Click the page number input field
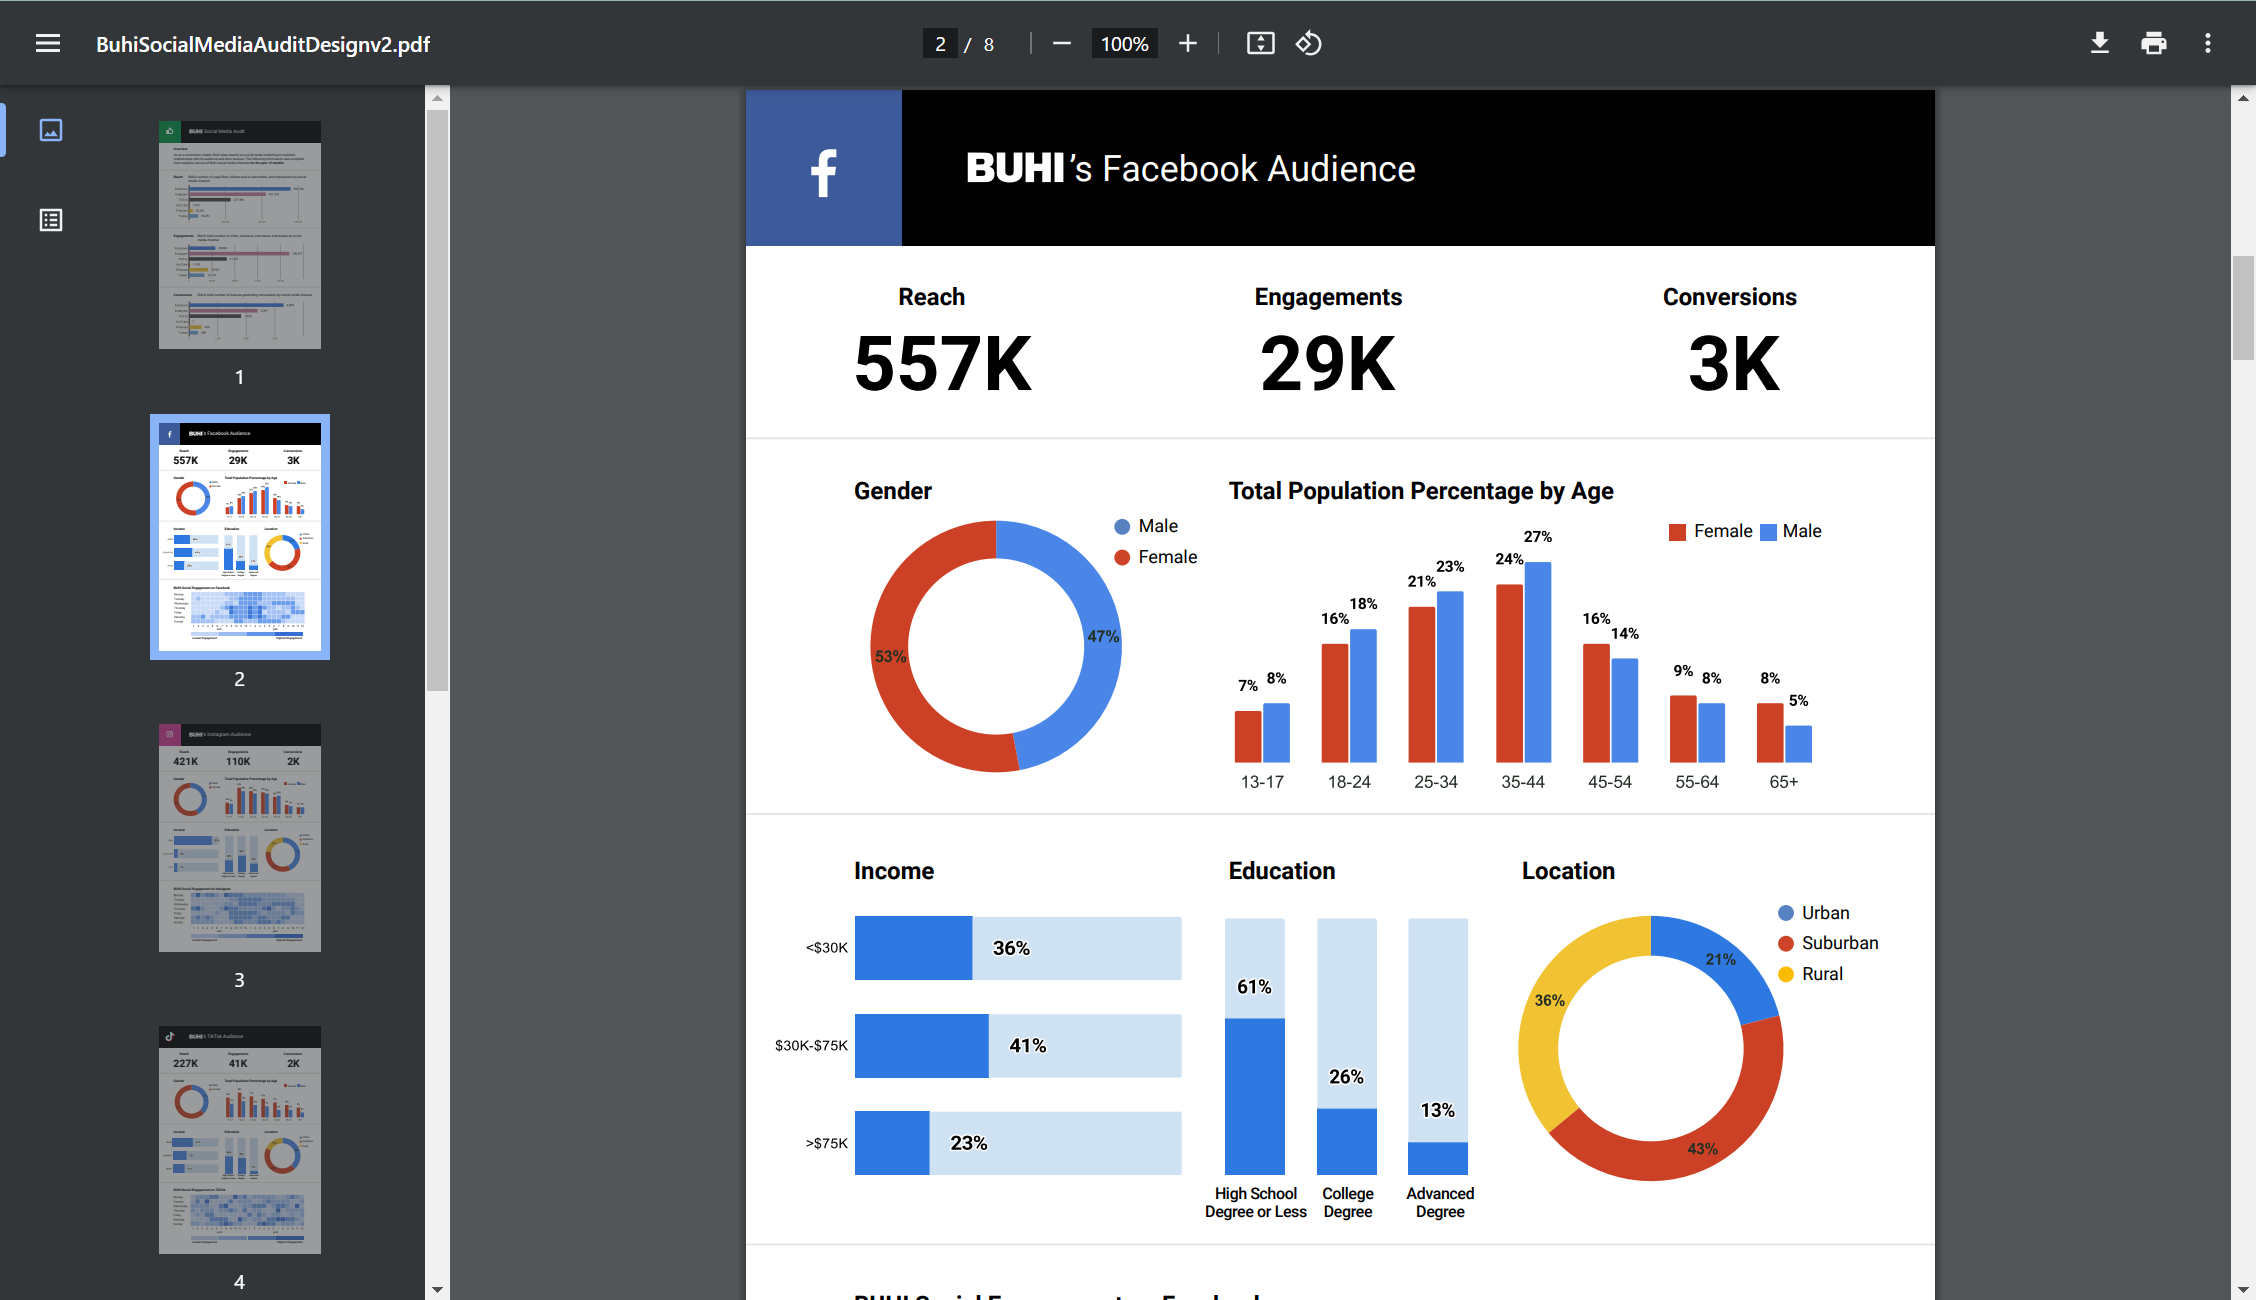Screen dimensions: 2256x1300 pos(940,44)
